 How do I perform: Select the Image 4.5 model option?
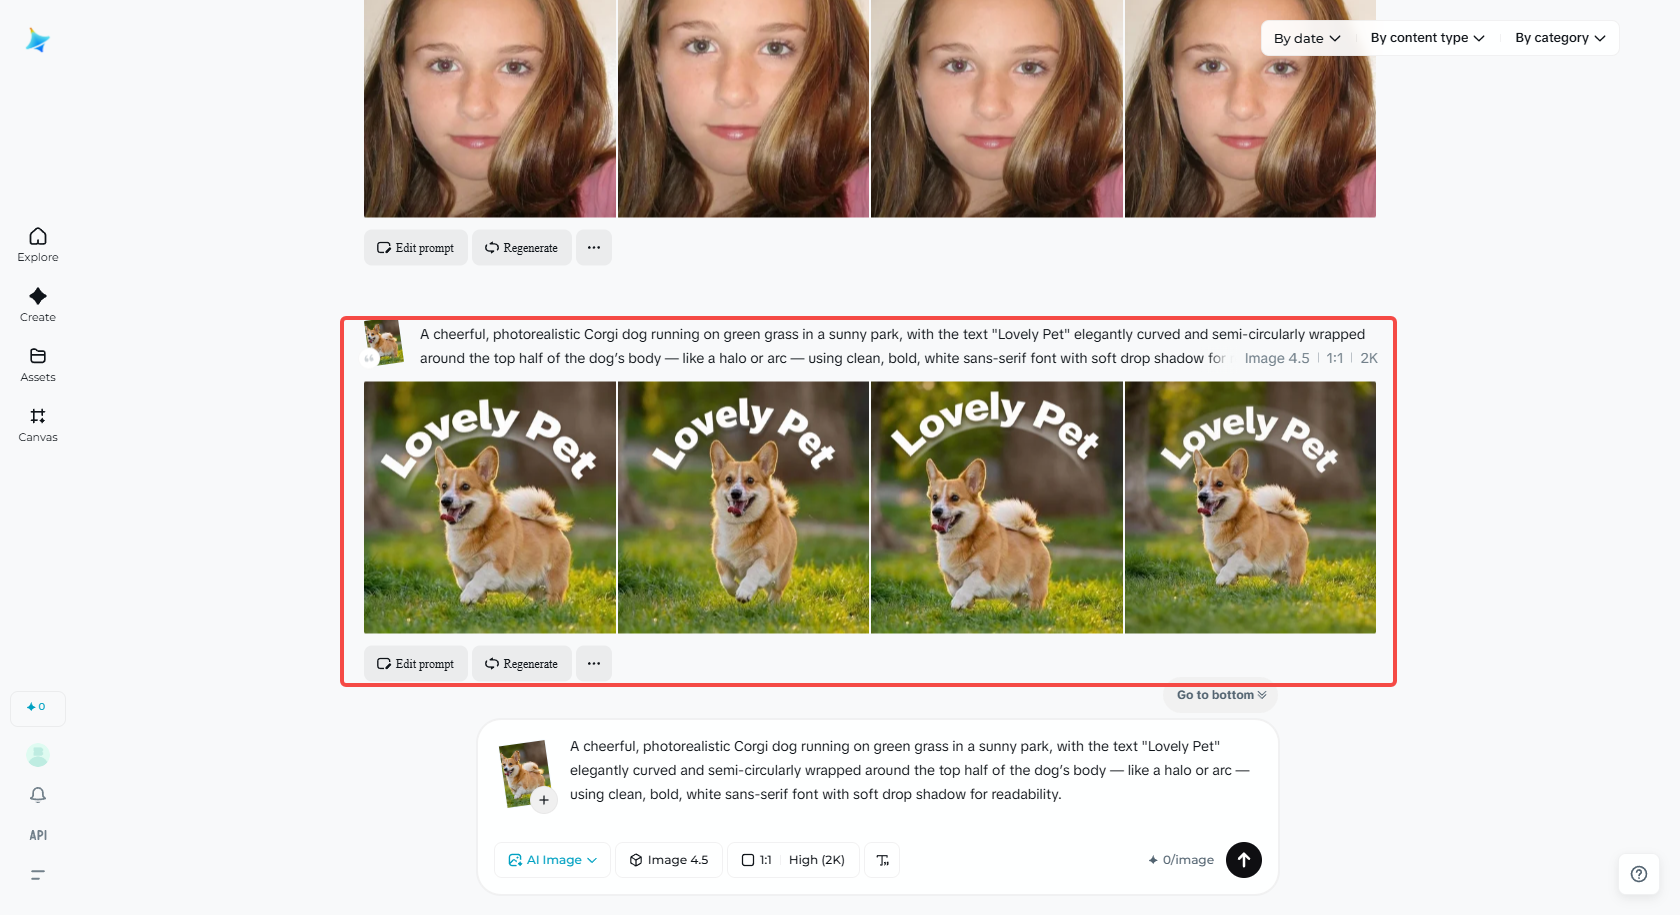pos(669,860)
